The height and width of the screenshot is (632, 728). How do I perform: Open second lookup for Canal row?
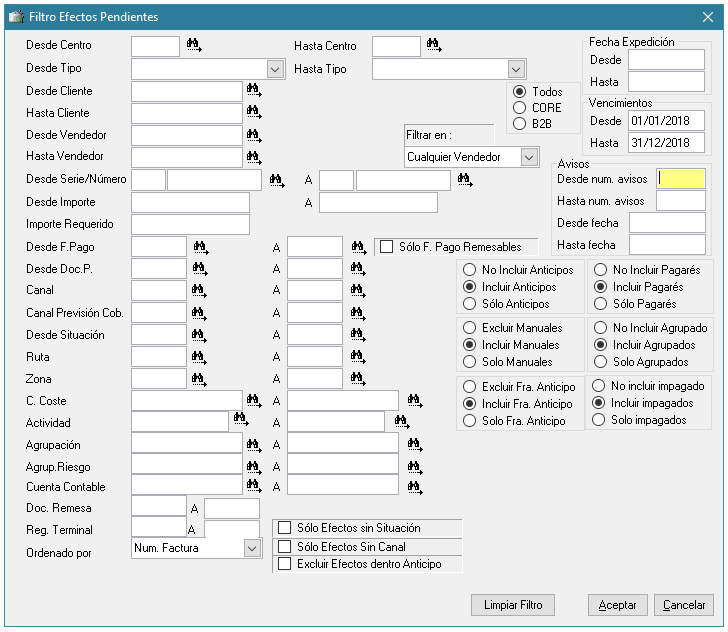coord(358,291)
